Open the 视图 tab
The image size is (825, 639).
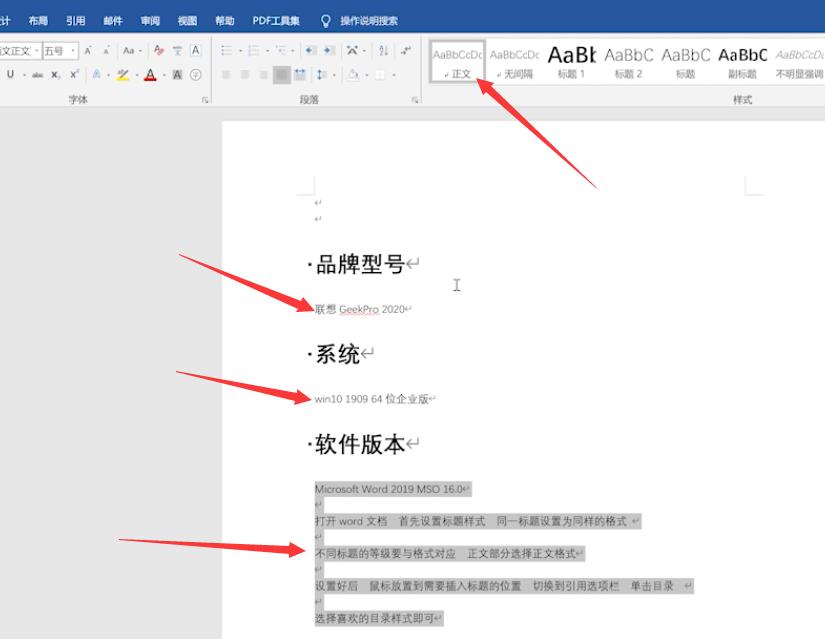[187, 21]
